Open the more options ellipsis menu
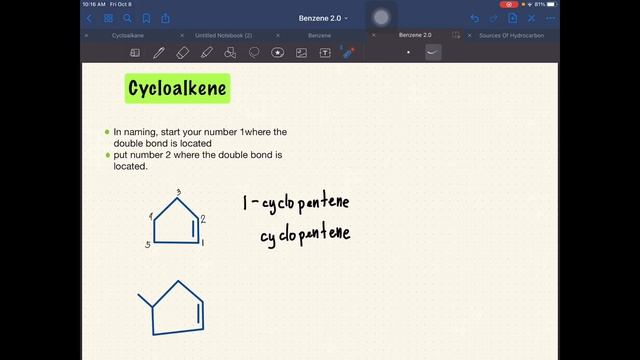640x360 pixels. point(551,18)
